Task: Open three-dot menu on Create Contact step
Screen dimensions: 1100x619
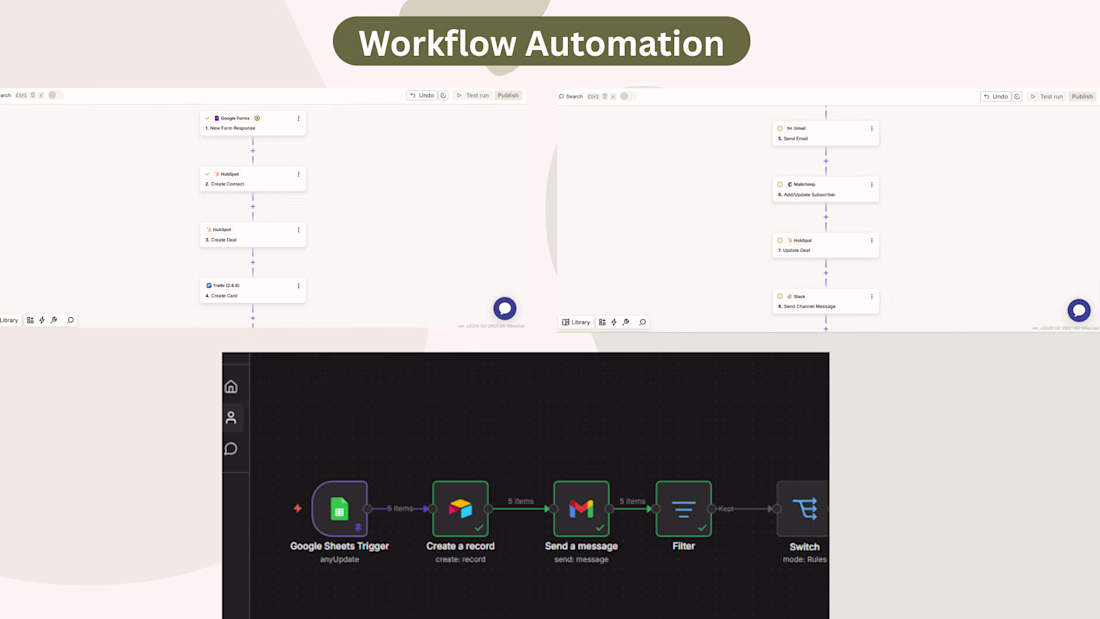Action: [x=298, y=174]
